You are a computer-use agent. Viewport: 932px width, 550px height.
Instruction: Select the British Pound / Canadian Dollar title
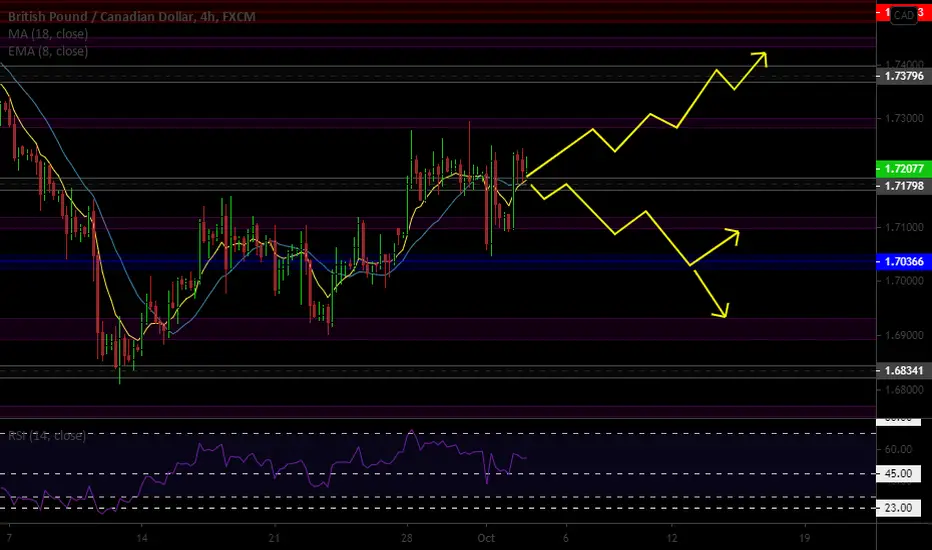tap(101, 17)
